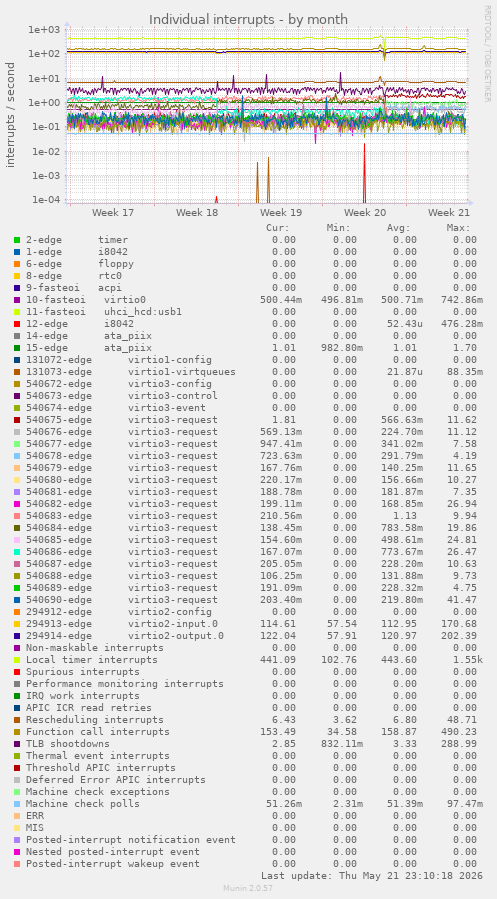Click the red 12-edge i8042 legend swatch
This screenshot has height=899, width=497.
coord(17,324)
